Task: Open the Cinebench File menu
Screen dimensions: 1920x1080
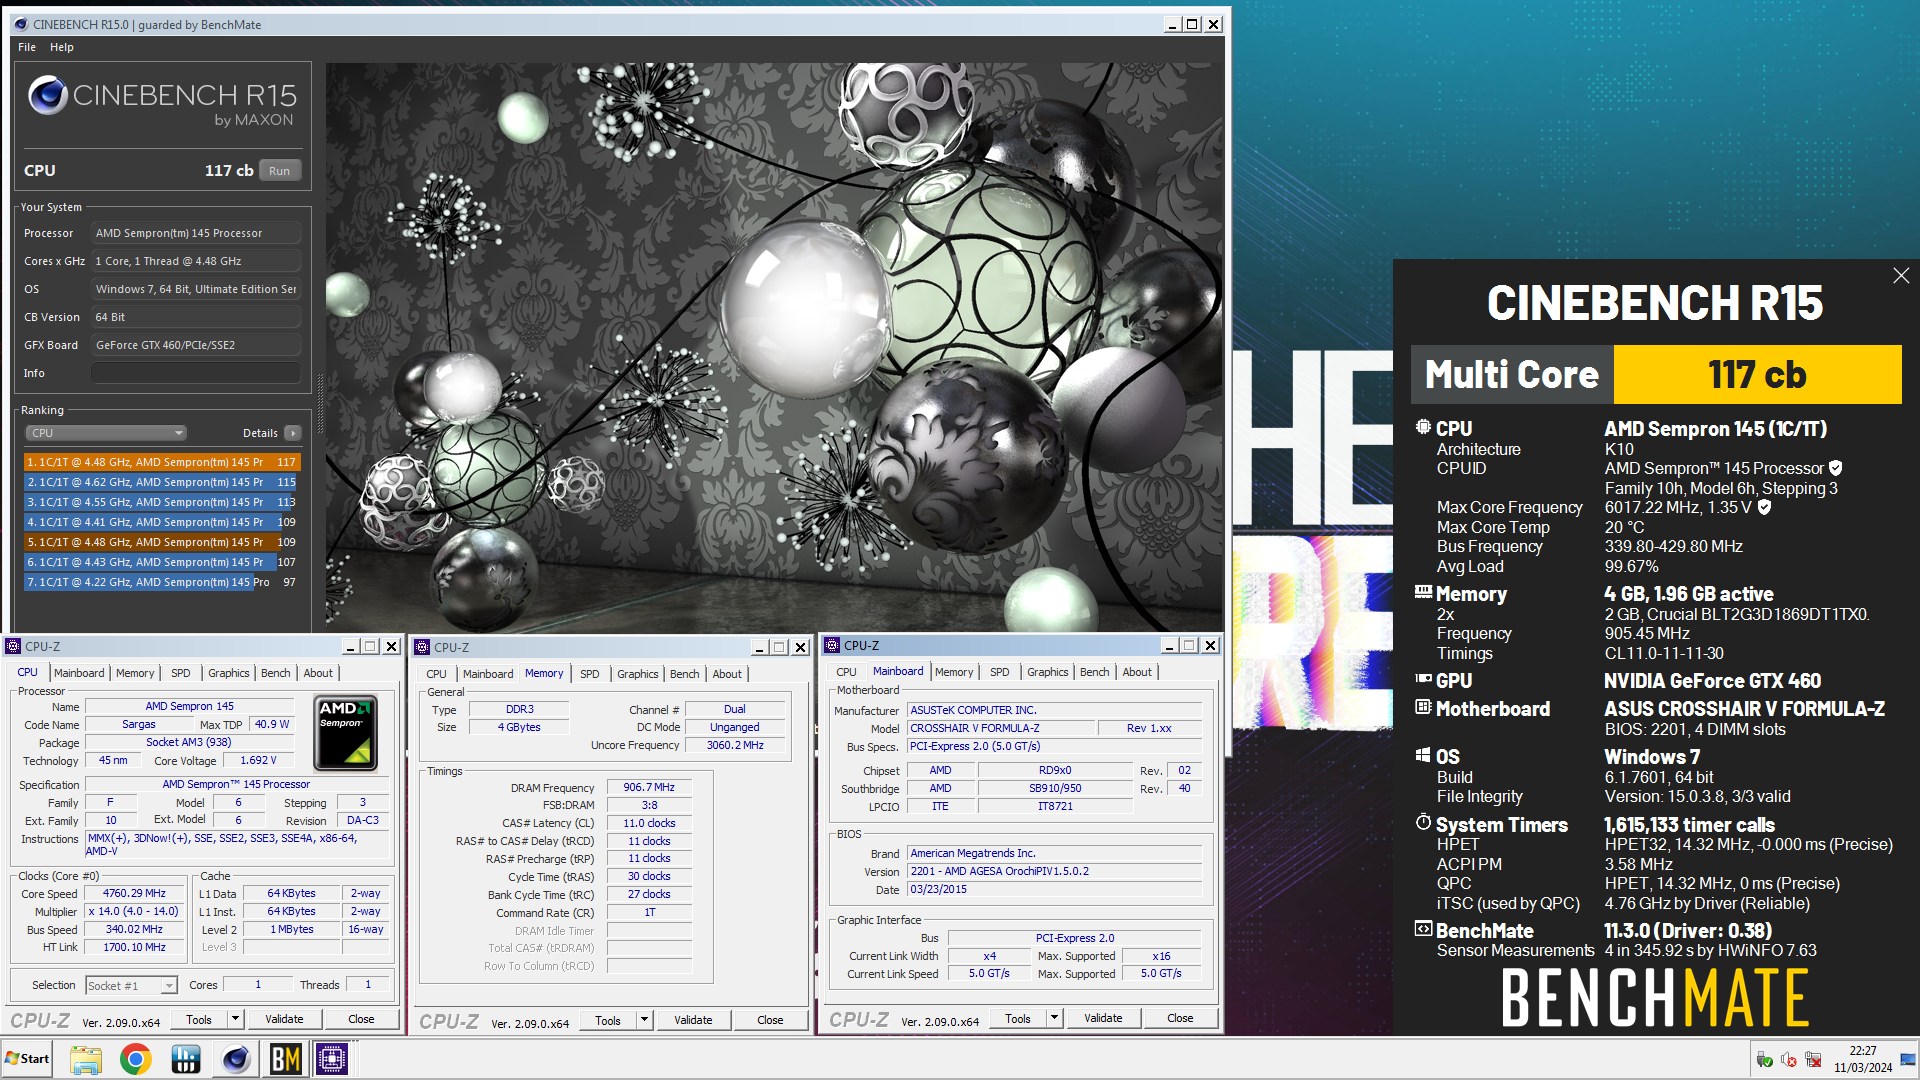Action: [27, 47]
